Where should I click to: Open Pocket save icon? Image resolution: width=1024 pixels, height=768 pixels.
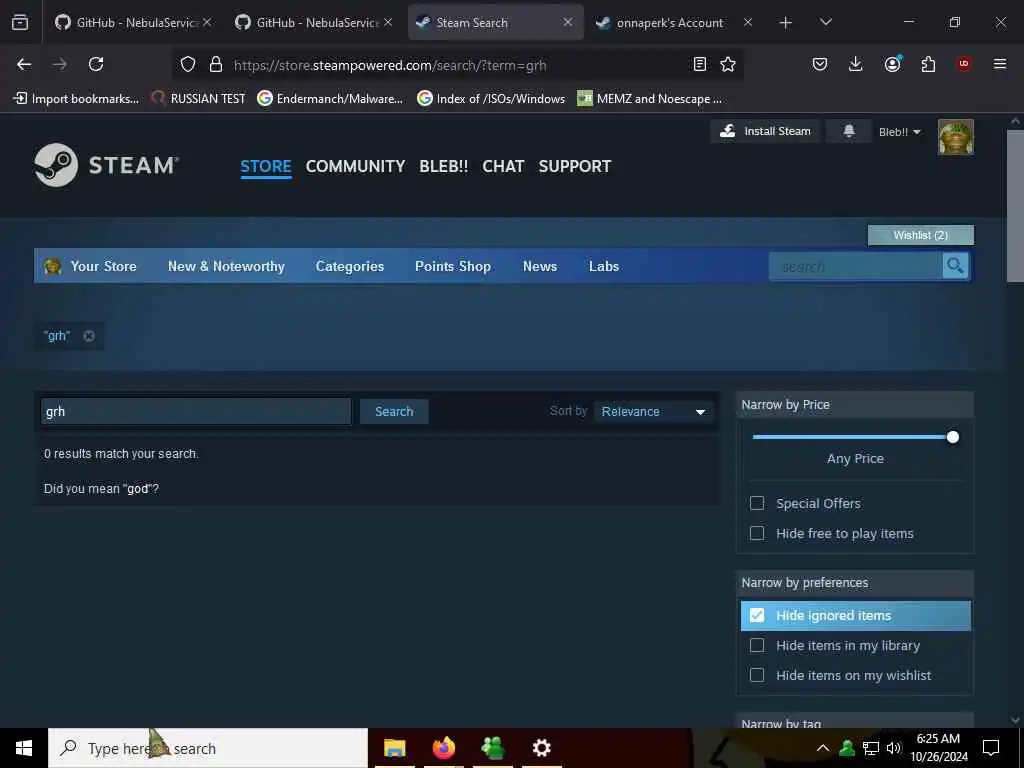point(820,64)
